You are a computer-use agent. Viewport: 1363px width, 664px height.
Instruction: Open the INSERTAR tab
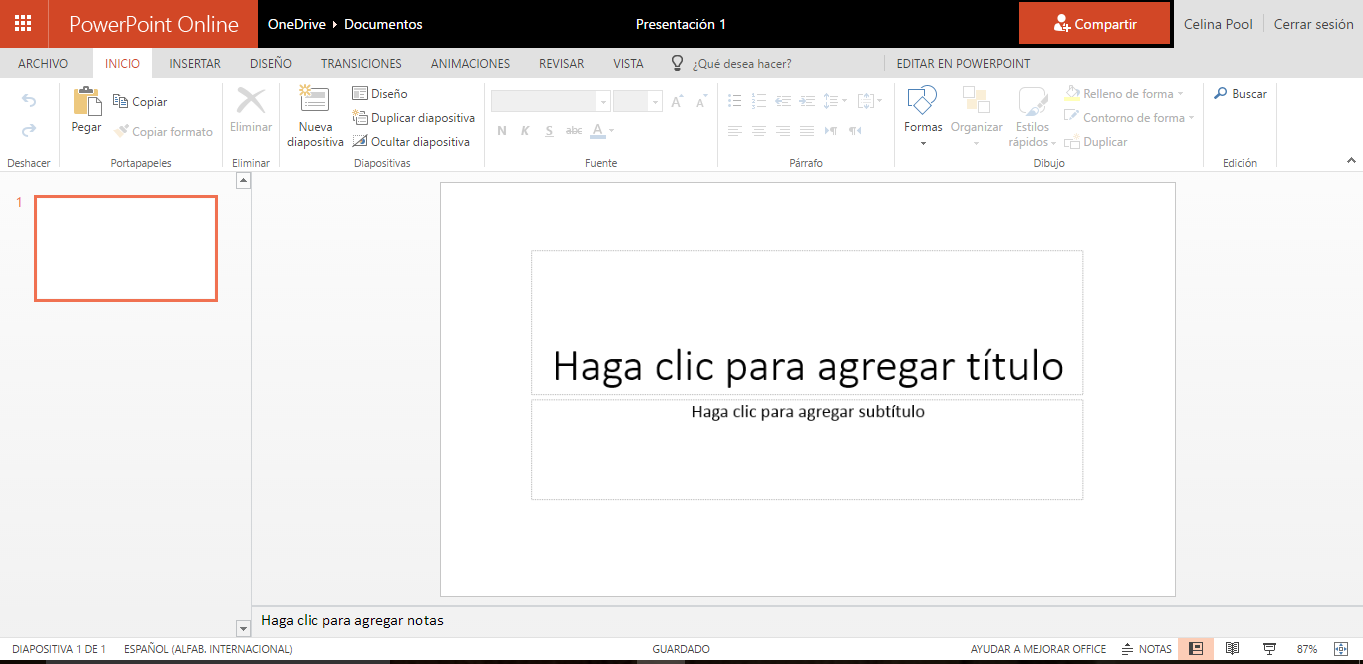click(195, 63)
